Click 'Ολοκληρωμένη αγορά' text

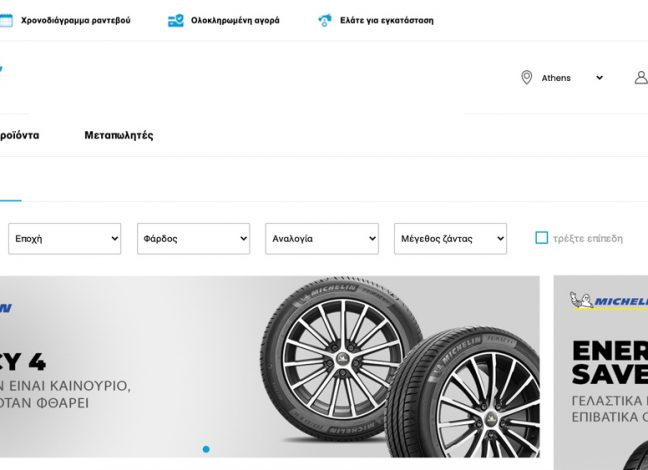[x=235, y=20]
